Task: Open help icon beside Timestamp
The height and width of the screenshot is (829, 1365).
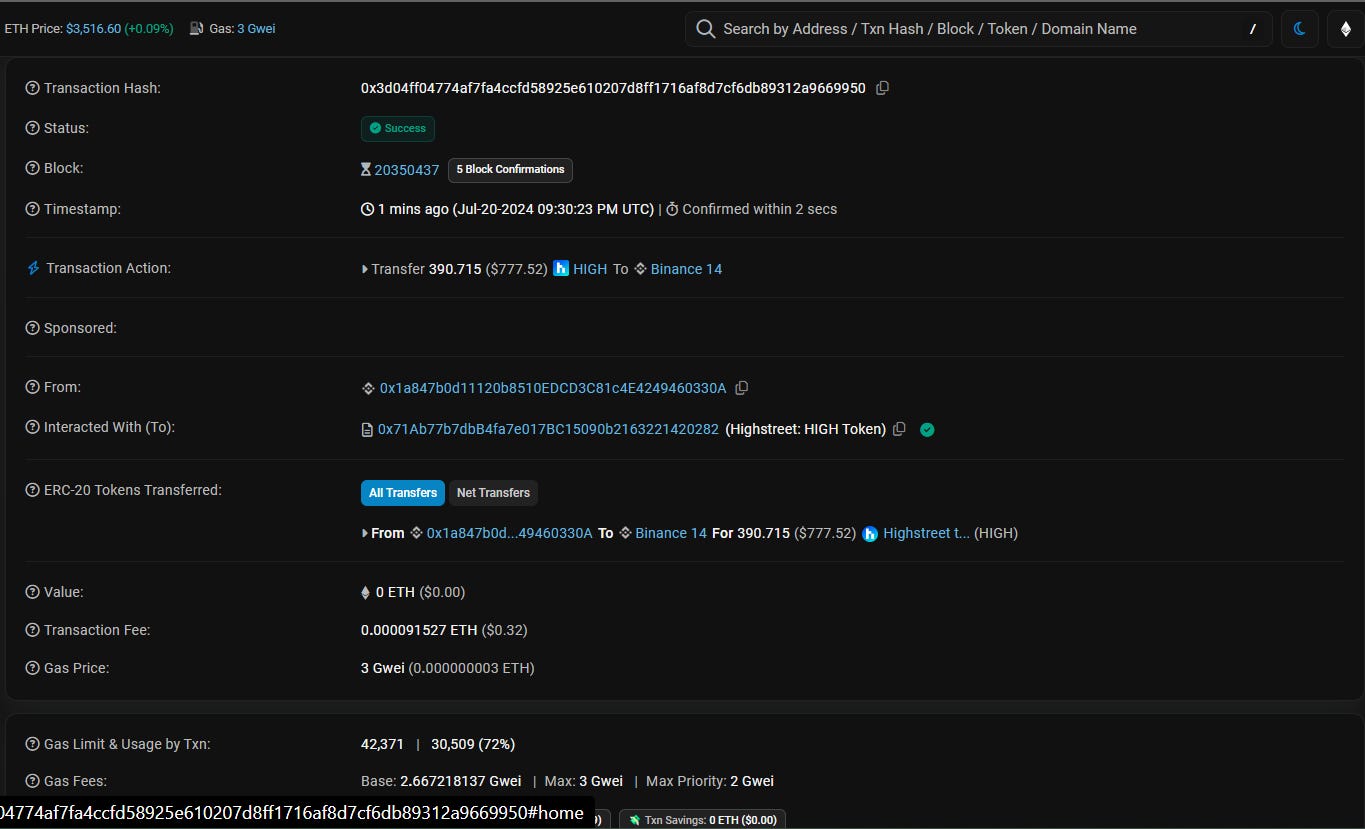Action: pos(32,209)
